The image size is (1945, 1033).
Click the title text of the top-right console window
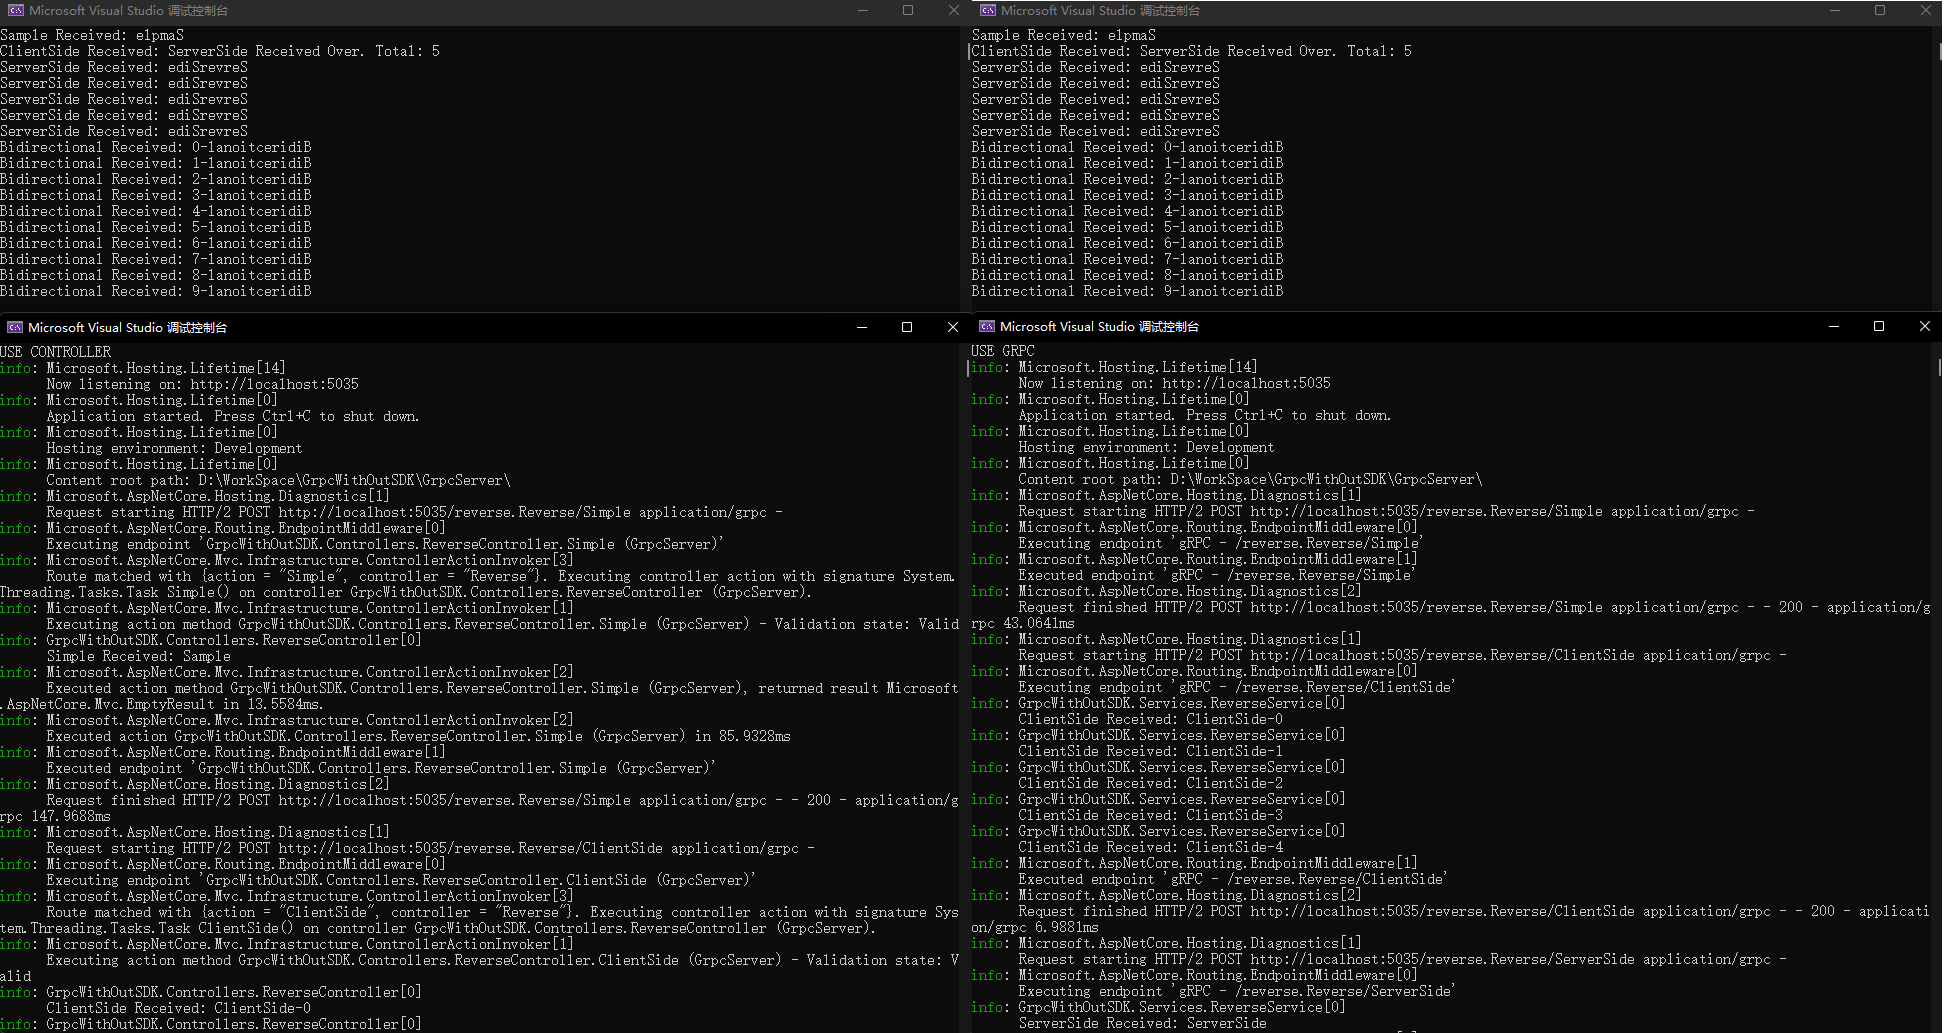pos(1100,10)
